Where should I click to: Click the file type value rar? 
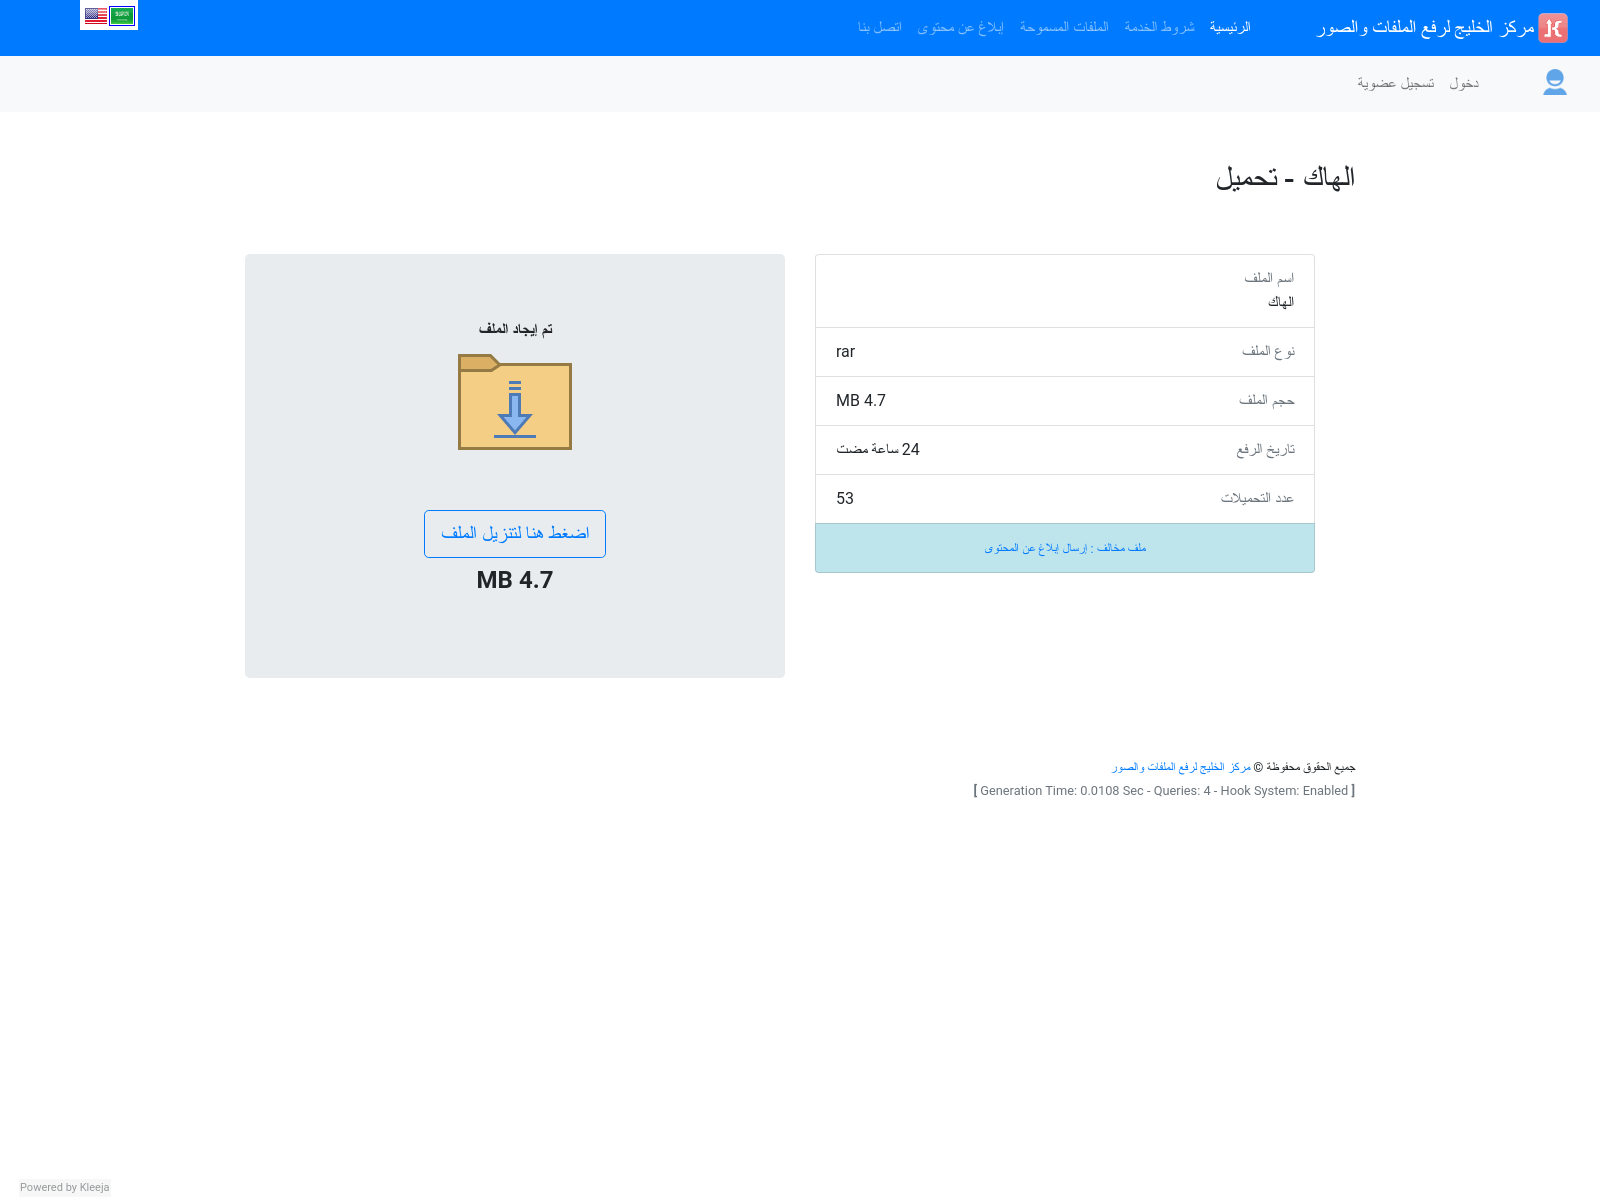pos(846,352)
